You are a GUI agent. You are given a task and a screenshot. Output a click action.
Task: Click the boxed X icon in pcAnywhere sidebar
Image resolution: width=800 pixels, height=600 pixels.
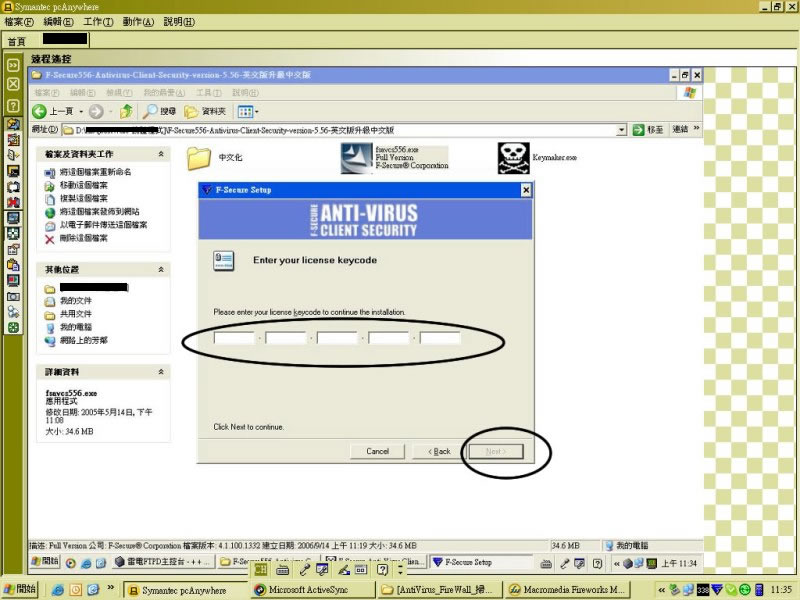coord(13,84)
